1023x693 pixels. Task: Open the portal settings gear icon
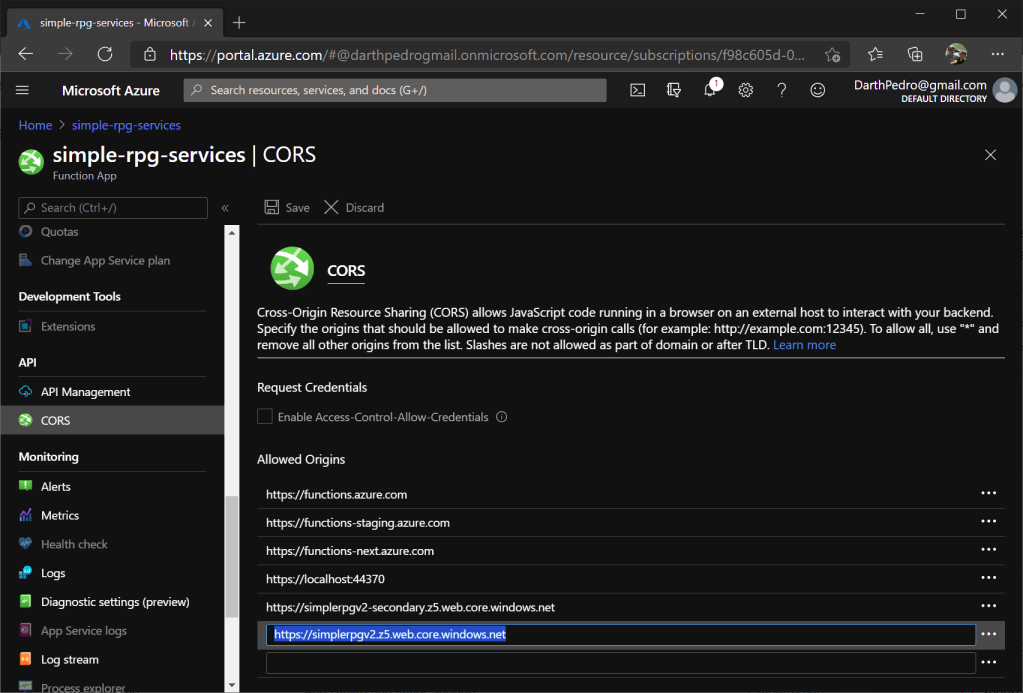pyautogui.click(x=745, y=90)
